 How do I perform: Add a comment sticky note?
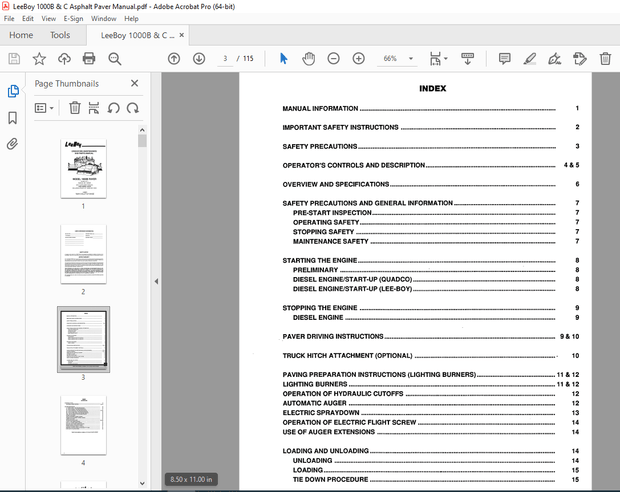tap(505, 59)
